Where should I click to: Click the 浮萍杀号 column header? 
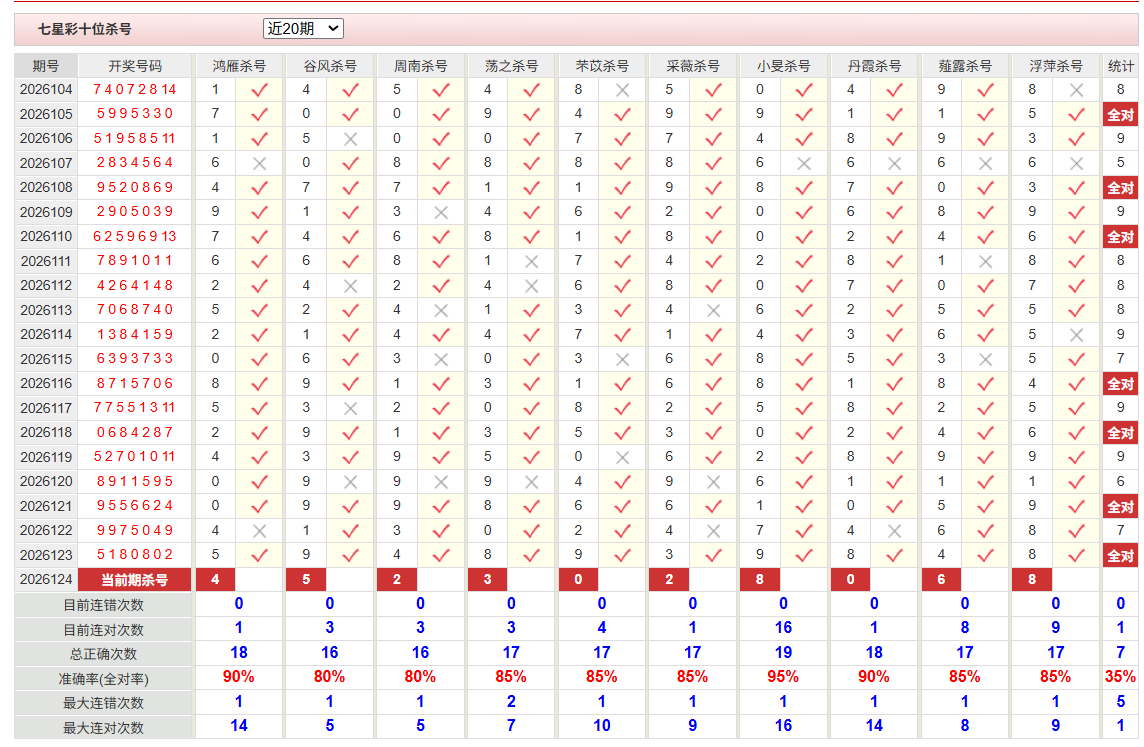coord(1056,66)
